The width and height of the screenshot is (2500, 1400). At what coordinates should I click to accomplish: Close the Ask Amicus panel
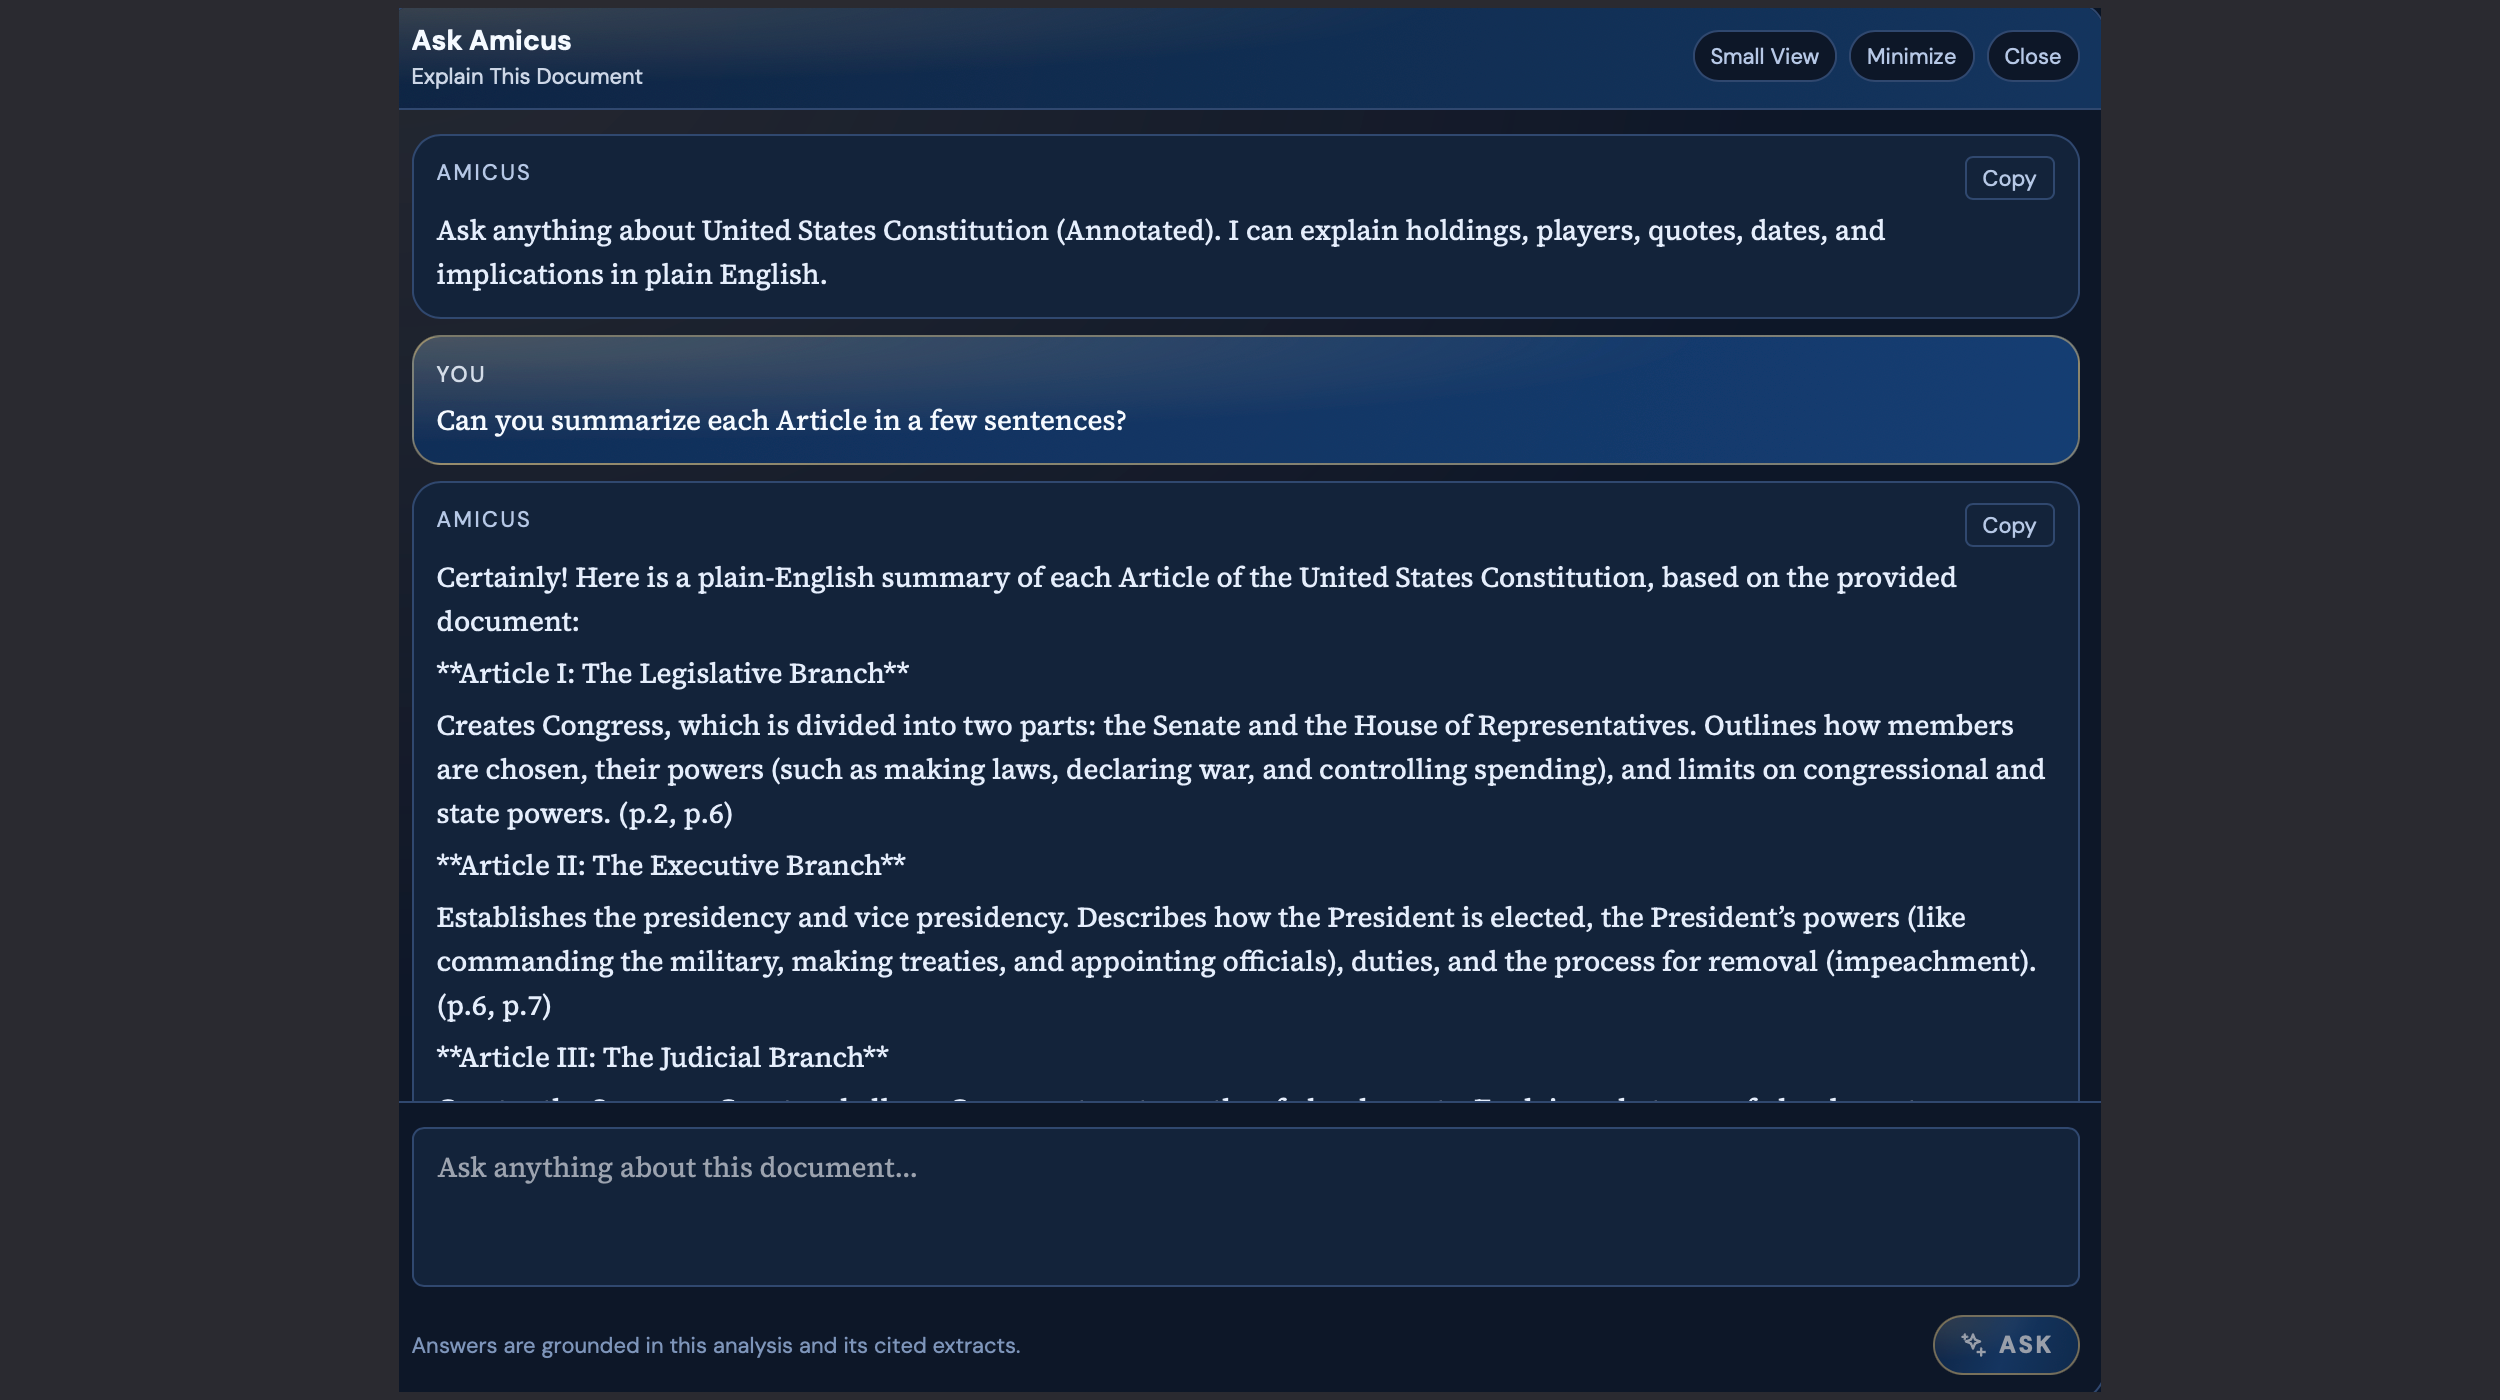[x=2032, y=56]
